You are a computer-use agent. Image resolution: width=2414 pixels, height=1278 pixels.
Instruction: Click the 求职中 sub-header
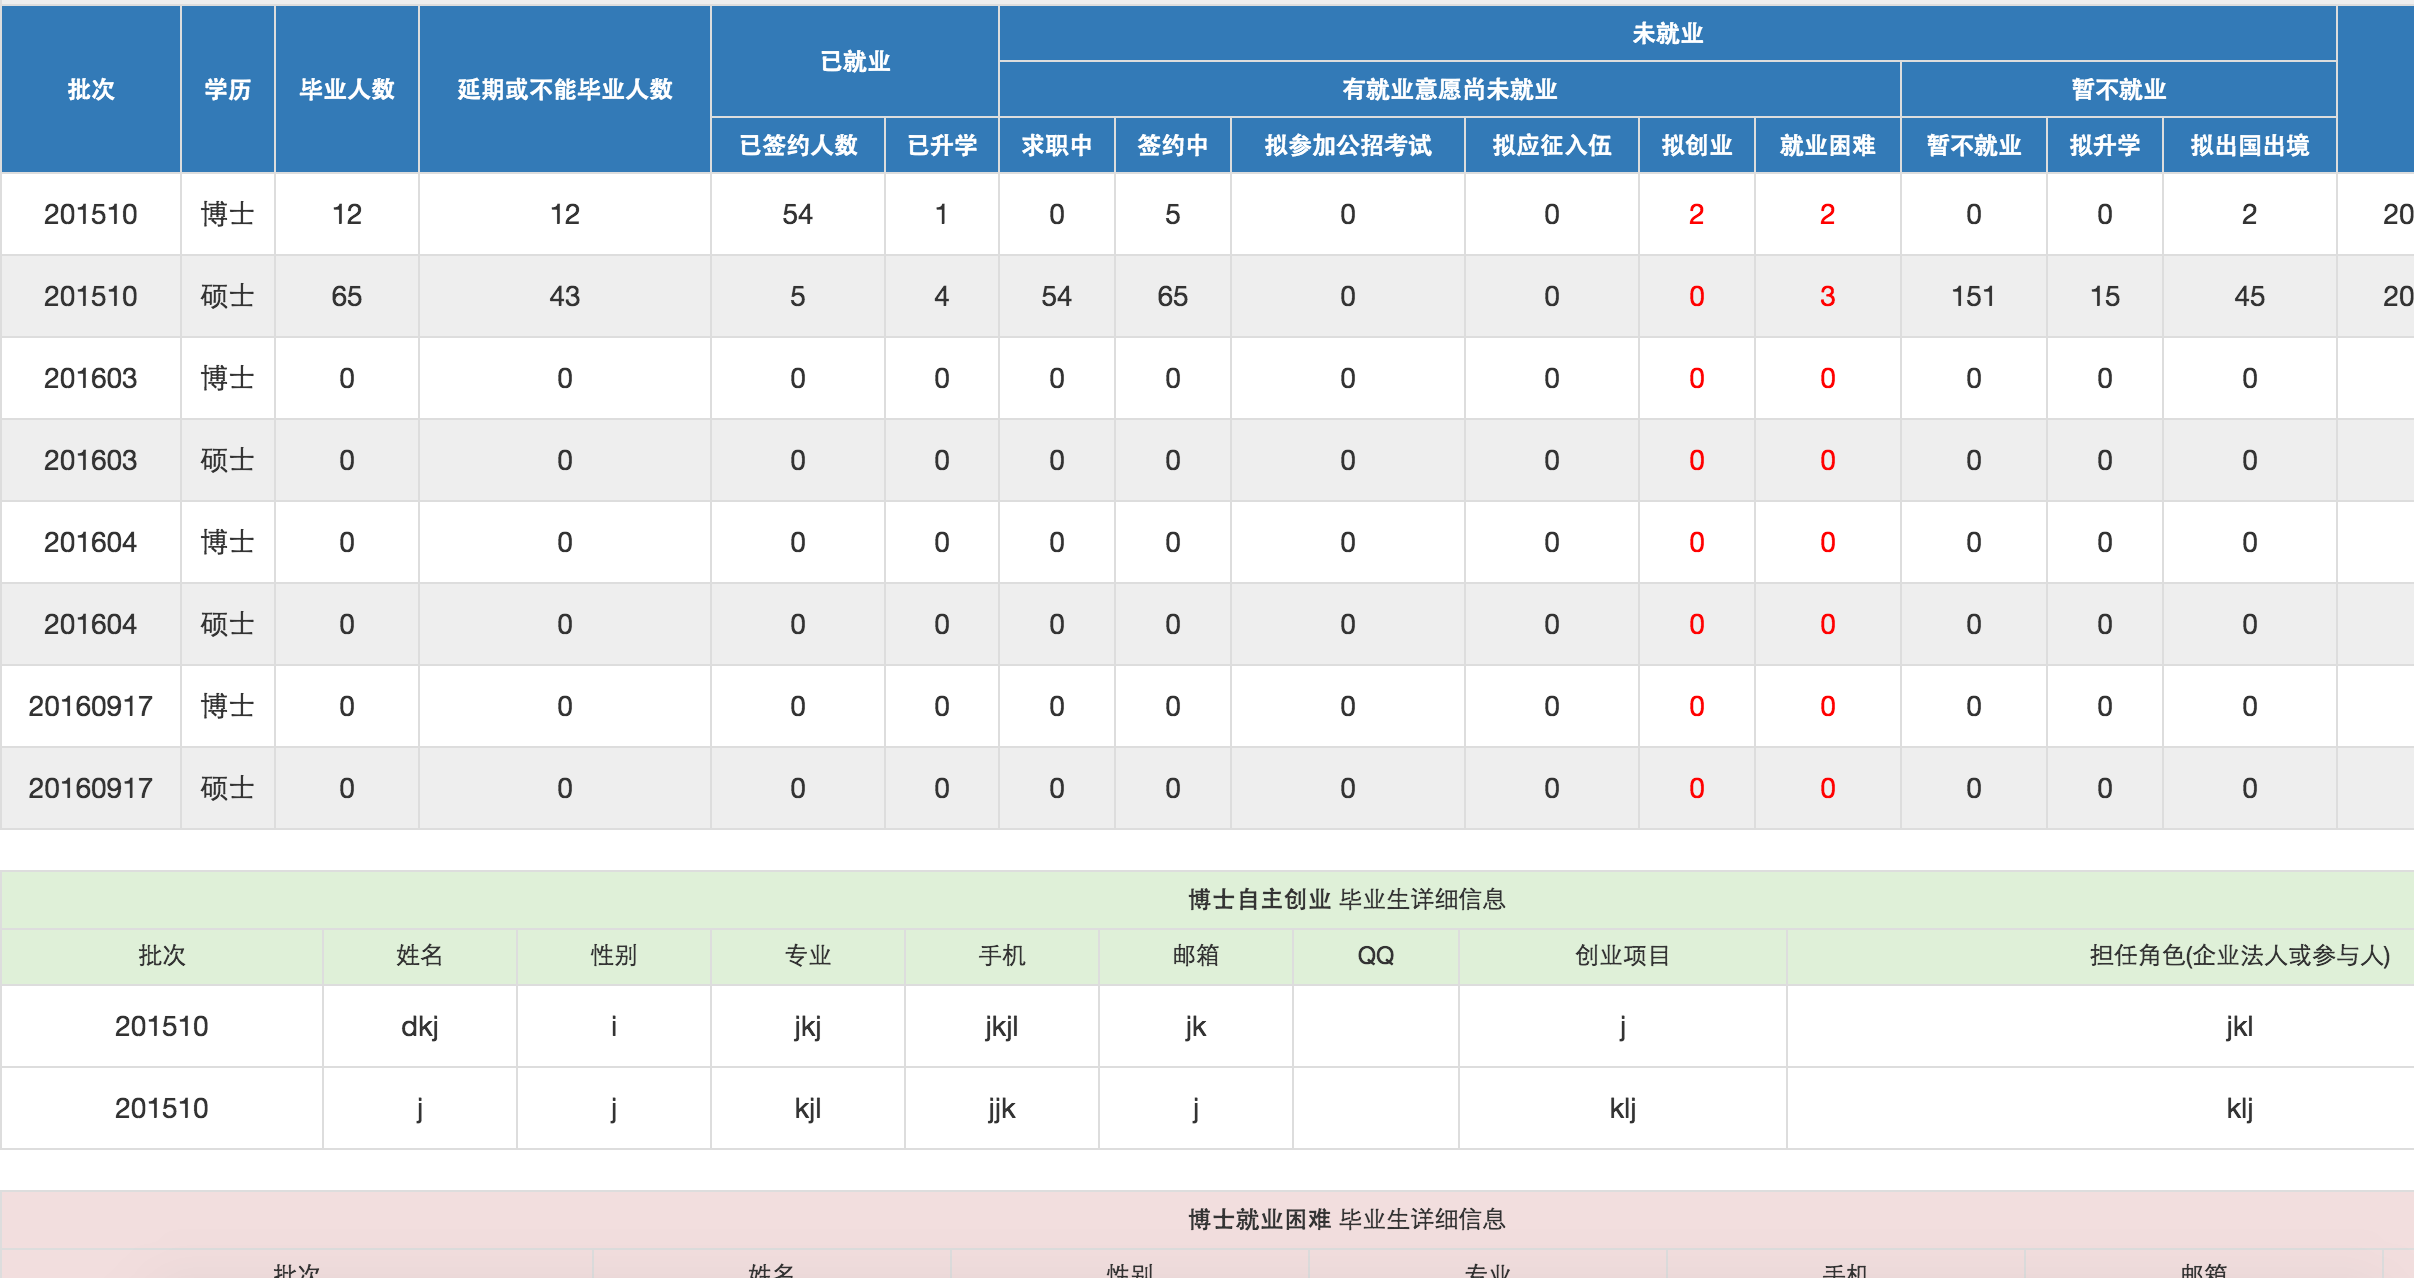[x=1057, y=145]
